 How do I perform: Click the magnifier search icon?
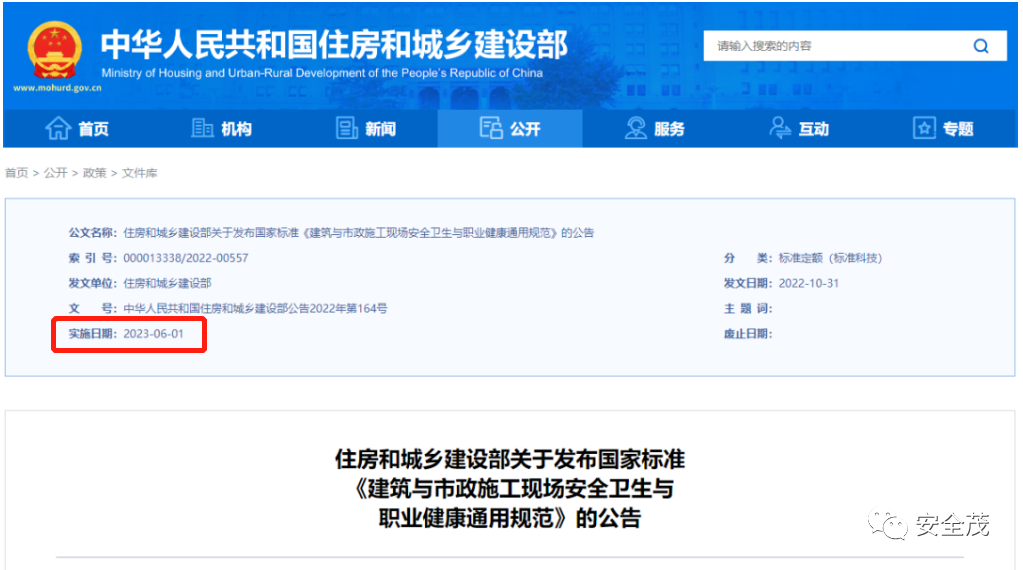[x=980, y=46]
